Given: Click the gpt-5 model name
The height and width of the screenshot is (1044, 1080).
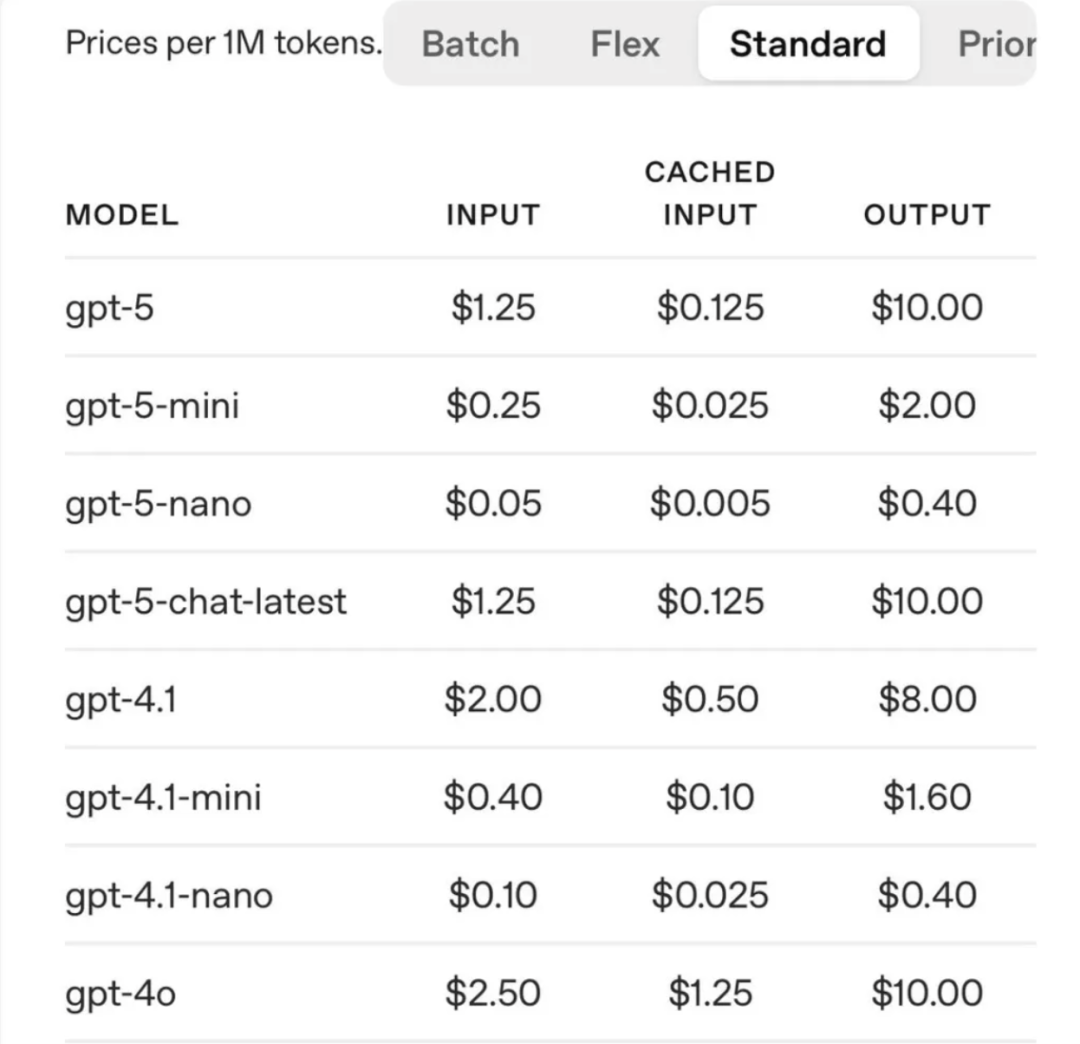Looking at the screenshot, I should pyautogui.click(x=110, y=308).
